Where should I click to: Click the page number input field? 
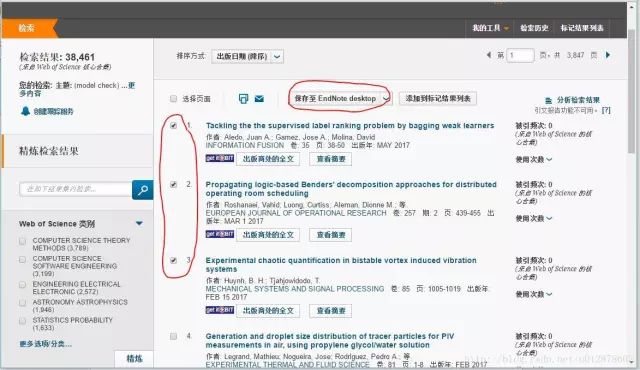520,55
